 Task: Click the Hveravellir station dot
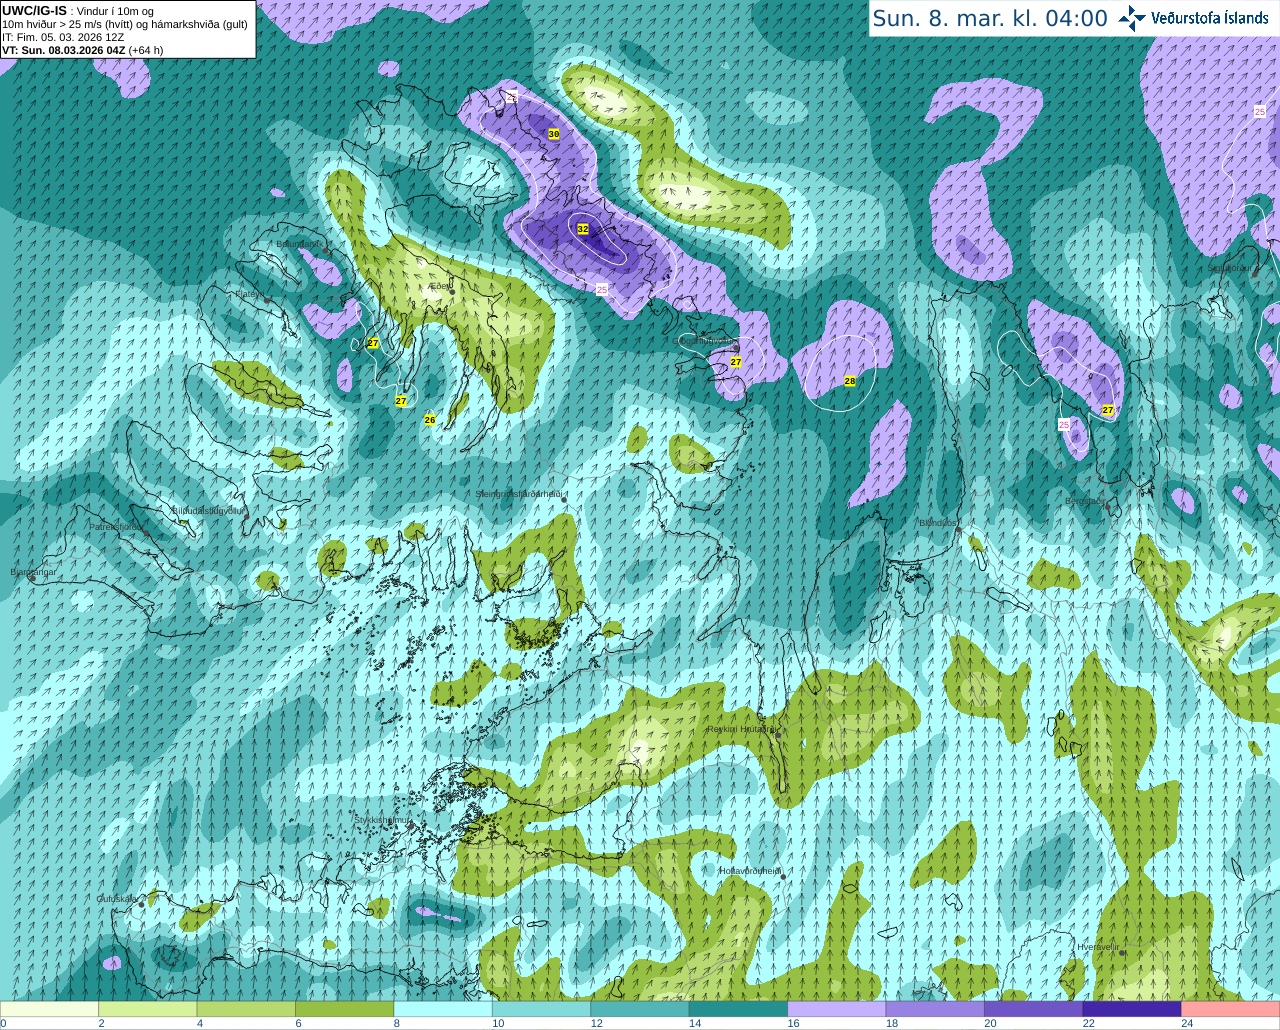click(x=1123, y=953)
